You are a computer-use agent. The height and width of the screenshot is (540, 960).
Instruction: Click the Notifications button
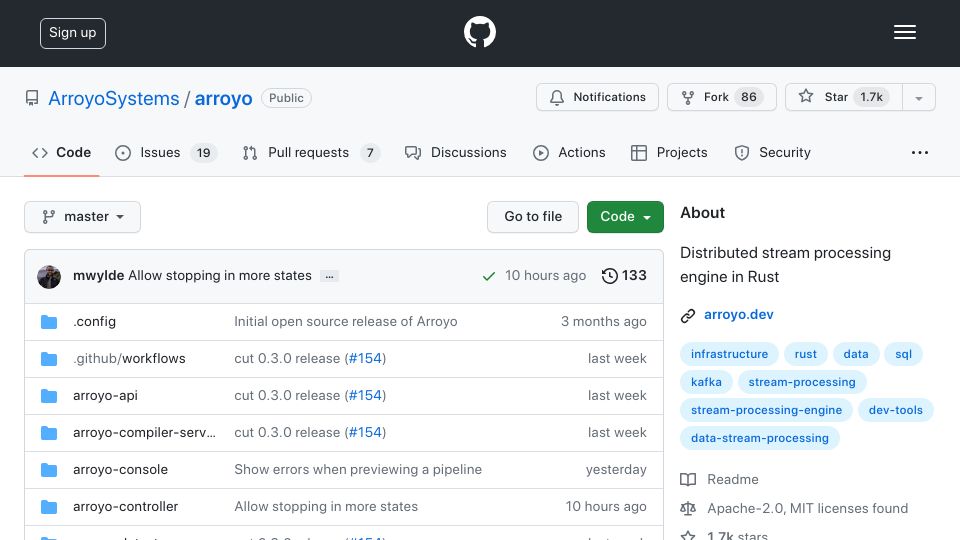597,97
